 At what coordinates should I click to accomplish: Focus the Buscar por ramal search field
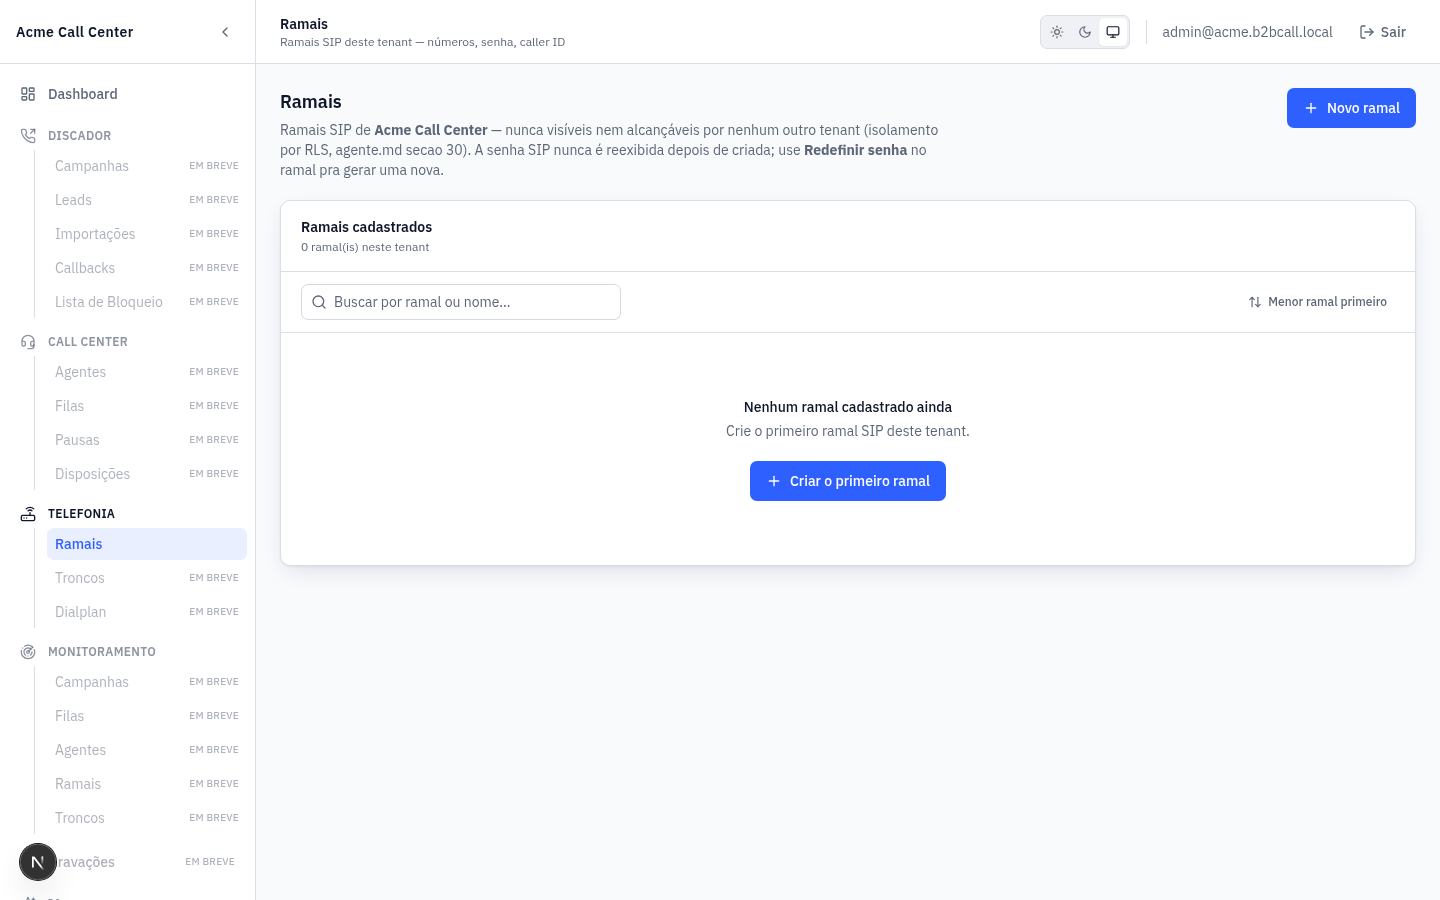click(x=461, y=302)
